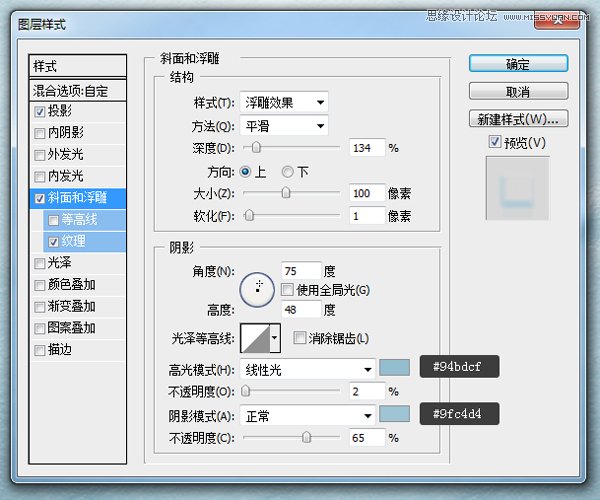Enable the 外发光 checkbox

pyautogui.click(x=40, y=155)
